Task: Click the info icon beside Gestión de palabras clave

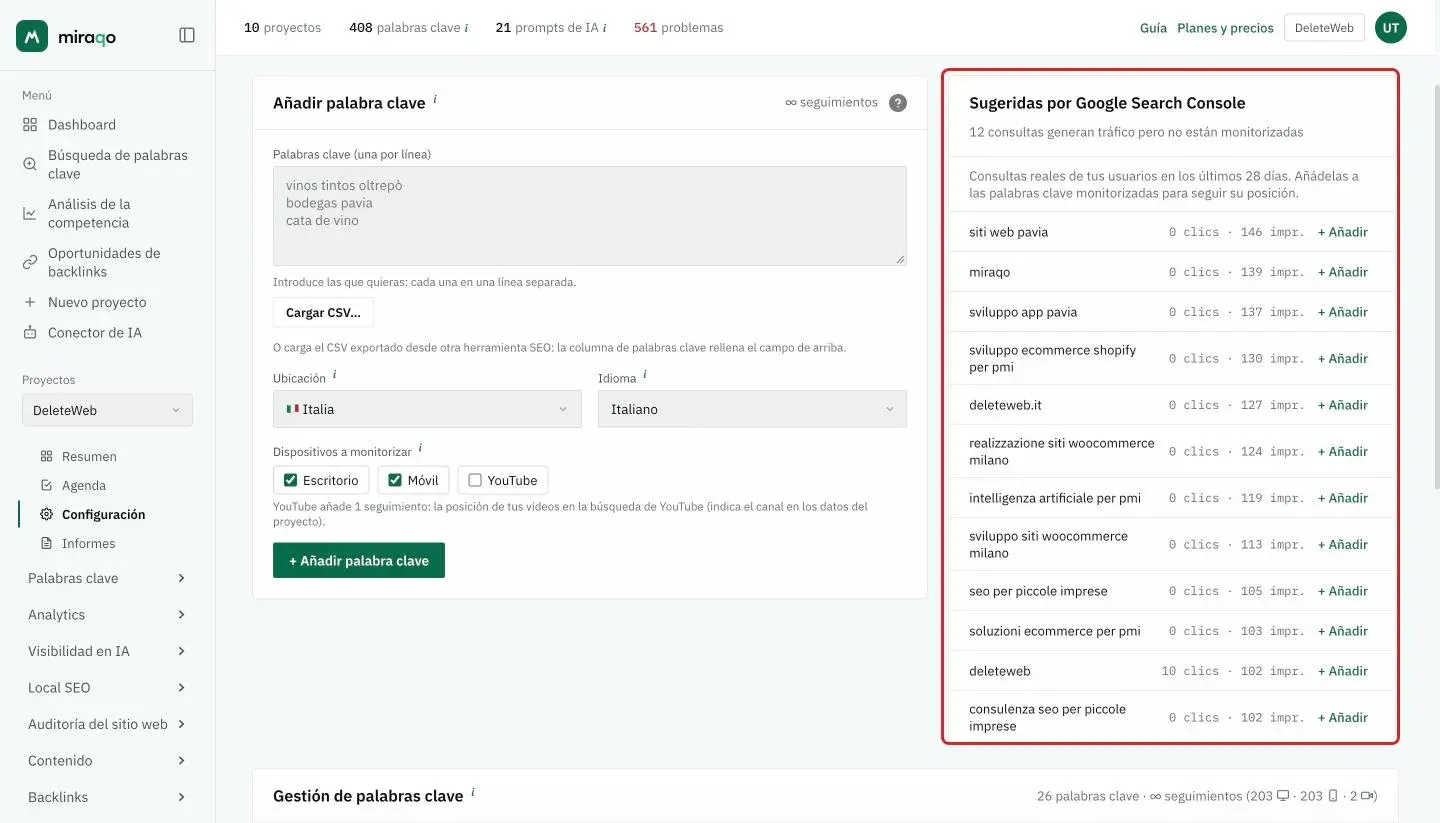Action: point(473,792)
